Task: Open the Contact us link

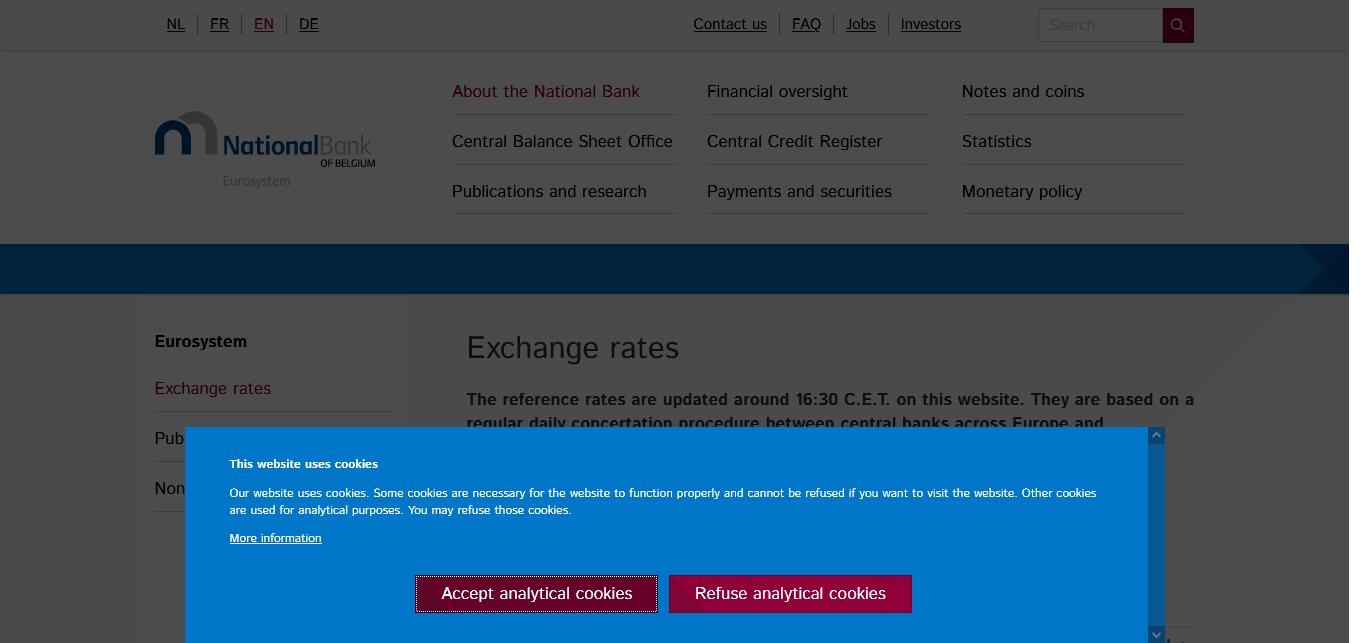Action: click(730, 24)
